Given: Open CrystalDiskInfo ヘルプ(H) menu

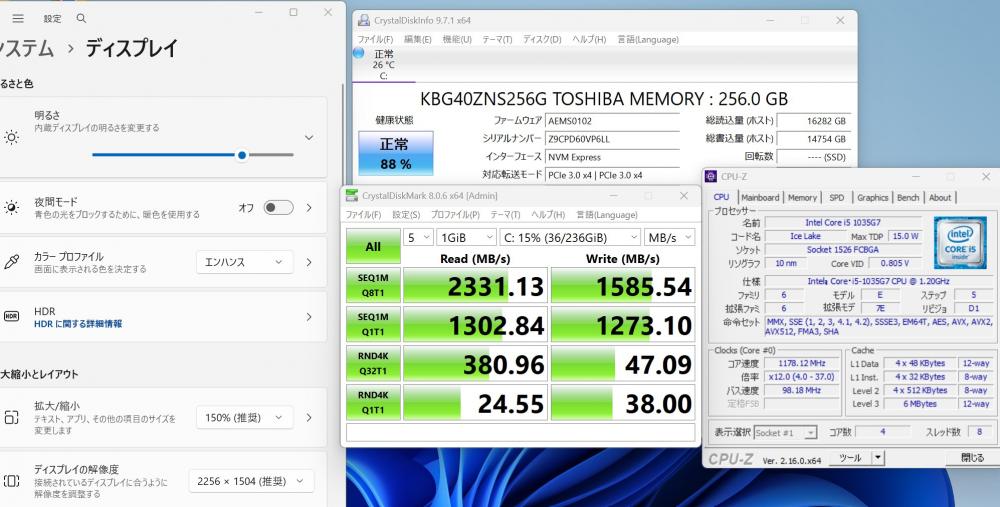Looking at the screenshot, I should pos(589,40).
